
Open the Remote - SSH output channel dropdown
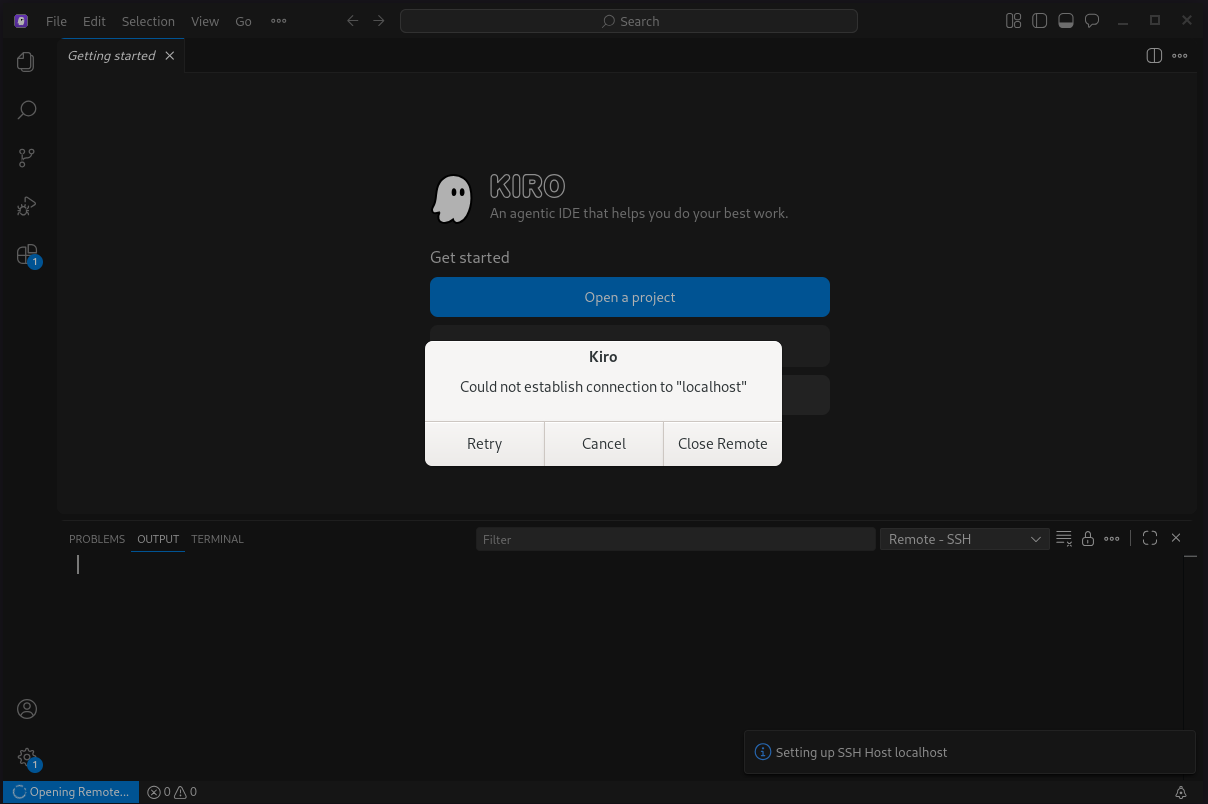964,539
